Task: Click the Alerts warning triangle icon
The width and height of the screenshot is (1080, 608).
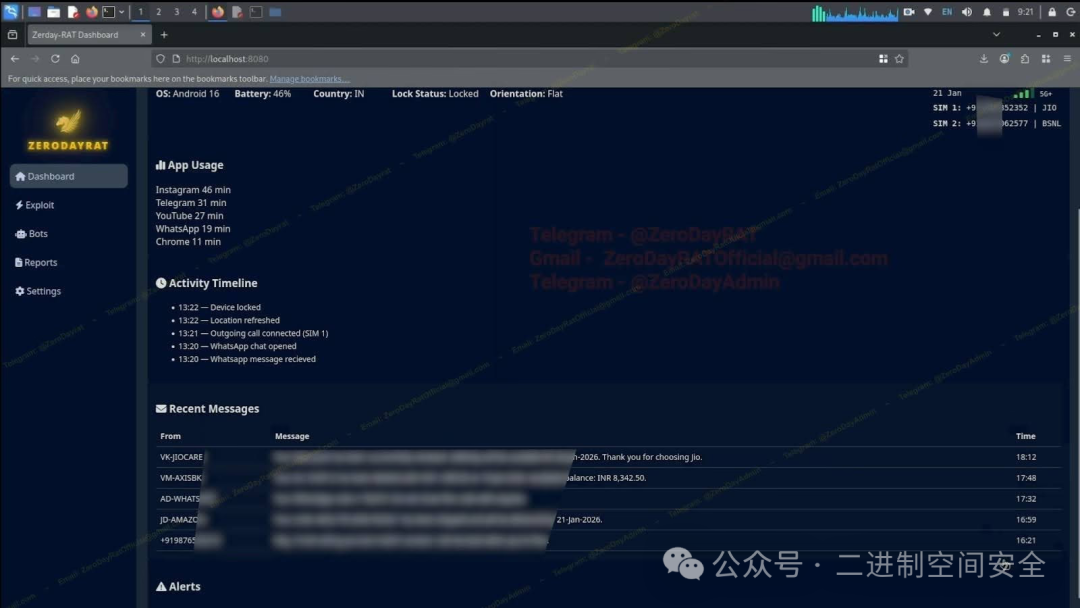Action: 161,586
